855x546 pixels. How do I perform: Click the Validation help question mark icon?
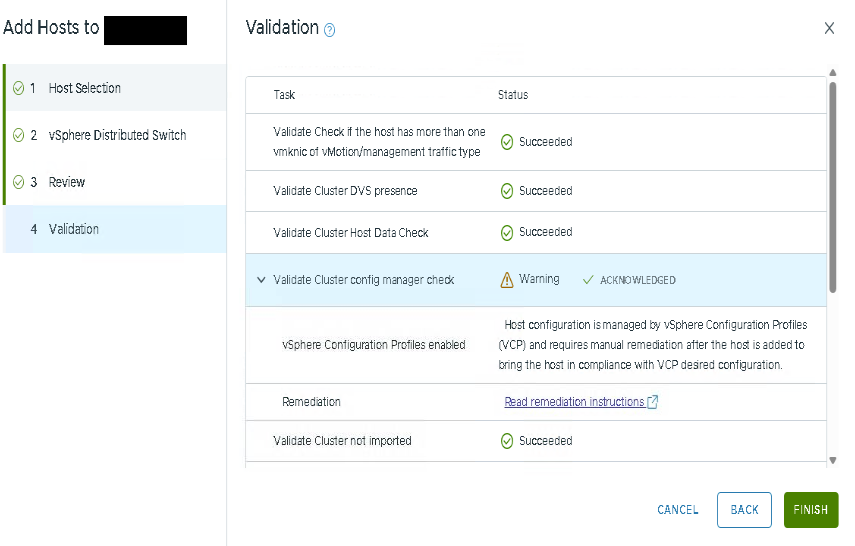pos(330,30)
